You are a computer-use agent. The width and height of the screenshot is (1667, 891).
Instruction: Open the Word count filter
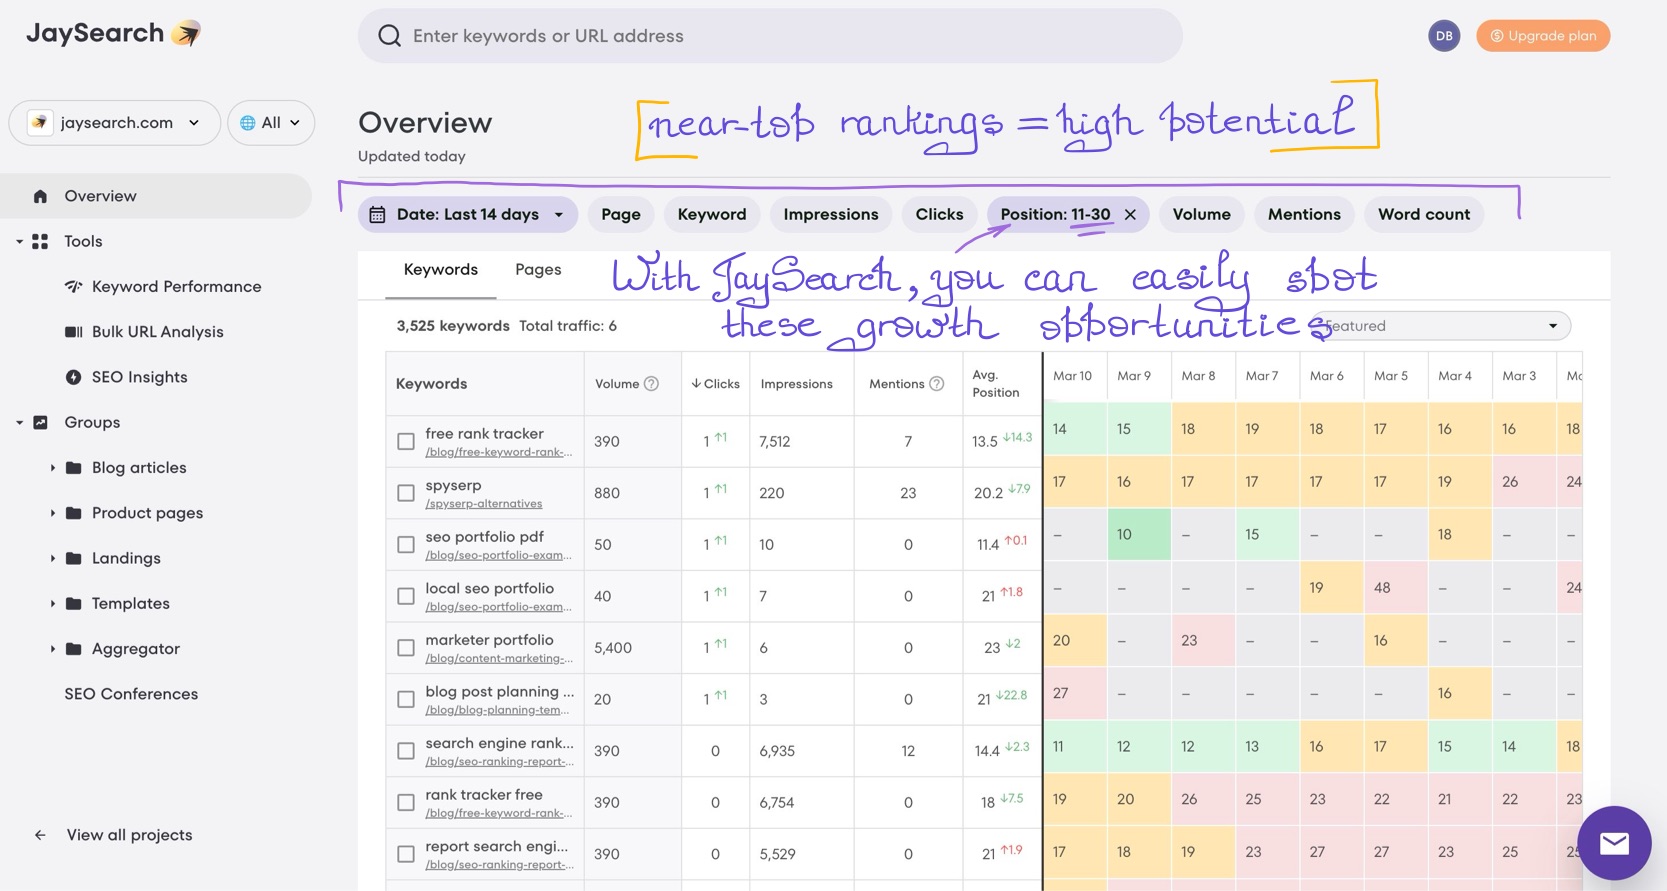click(1424, 214)
